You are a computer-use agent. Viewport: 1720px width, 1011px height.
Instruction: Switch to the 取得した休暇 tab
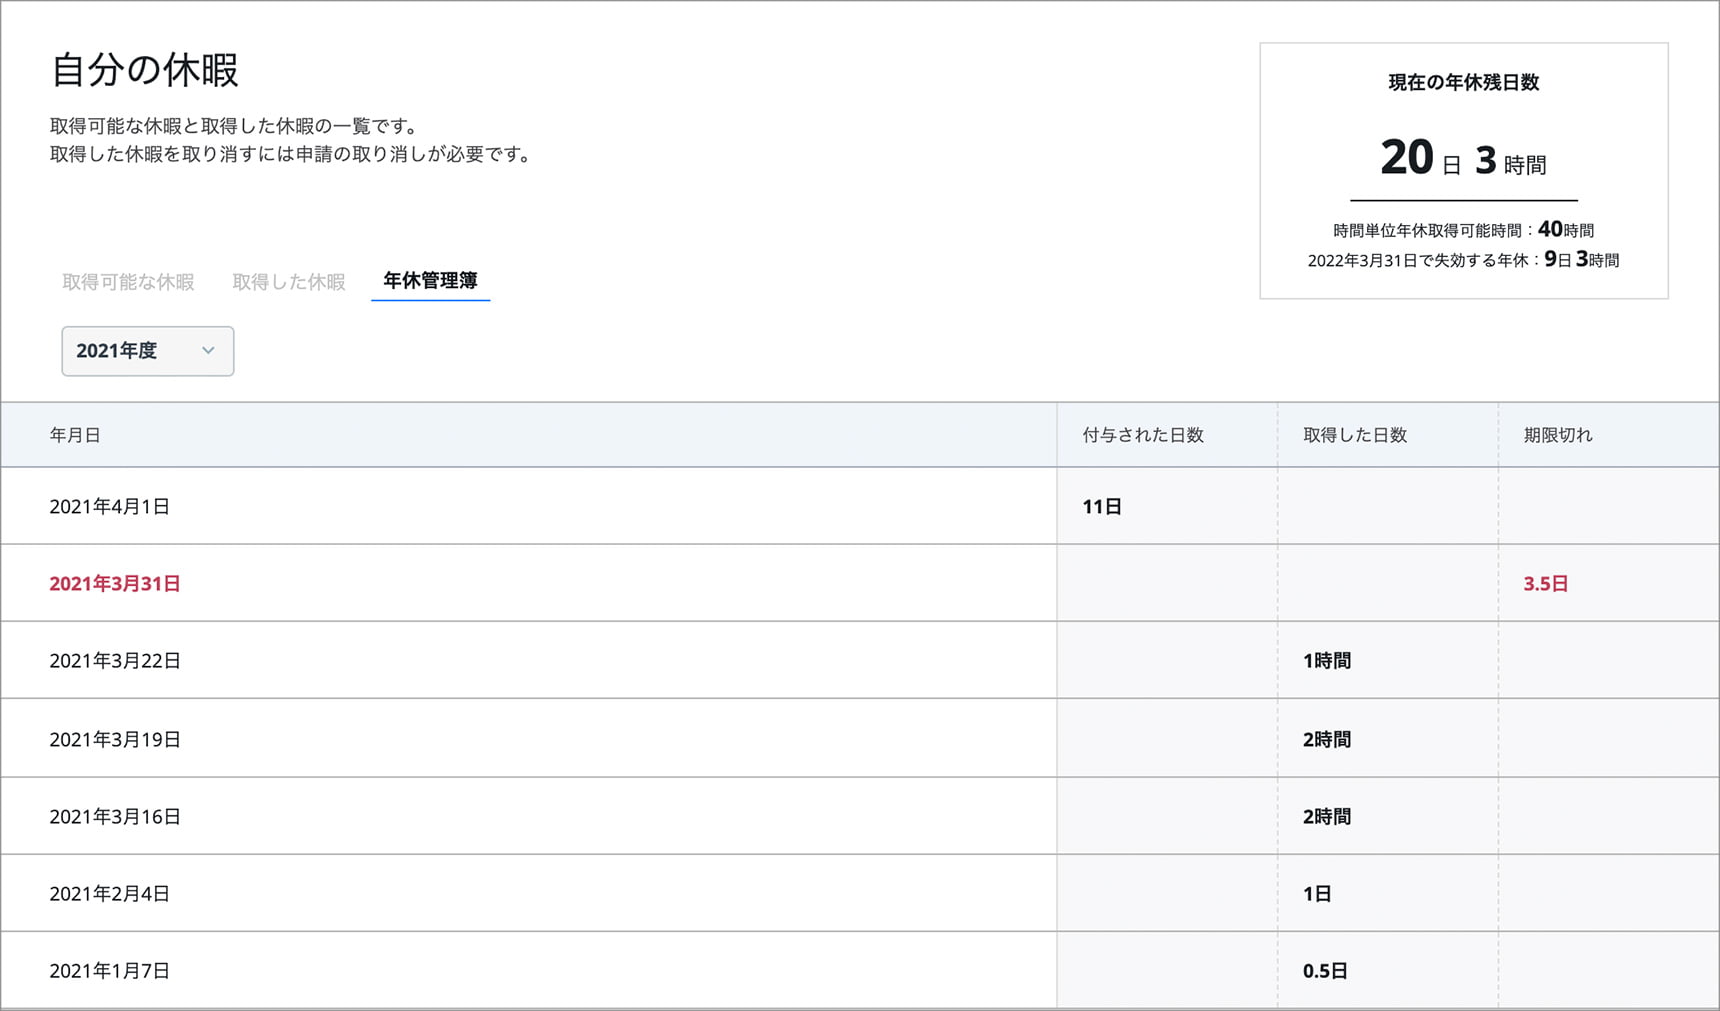[x=289, y=282]
